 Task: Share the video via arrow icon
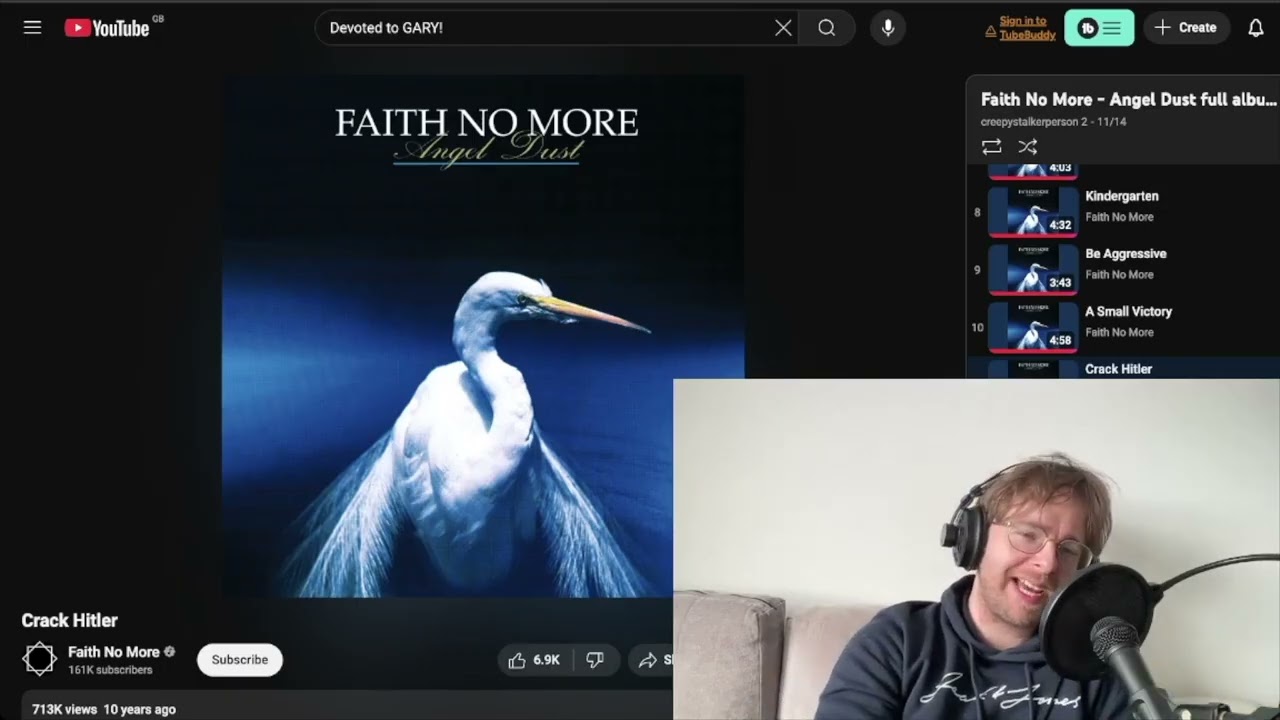648,660
